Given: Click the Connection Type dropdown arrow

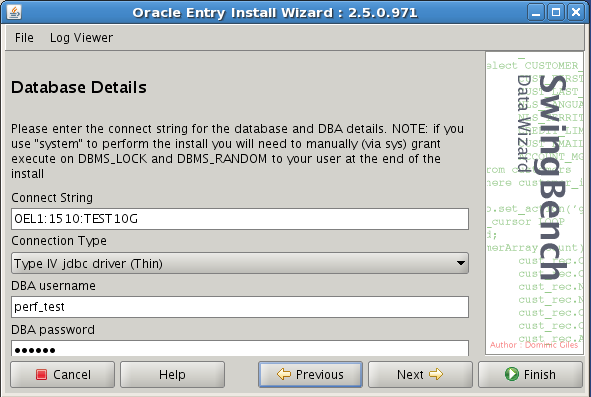Looking at the screenshot, I should point(461,263).
